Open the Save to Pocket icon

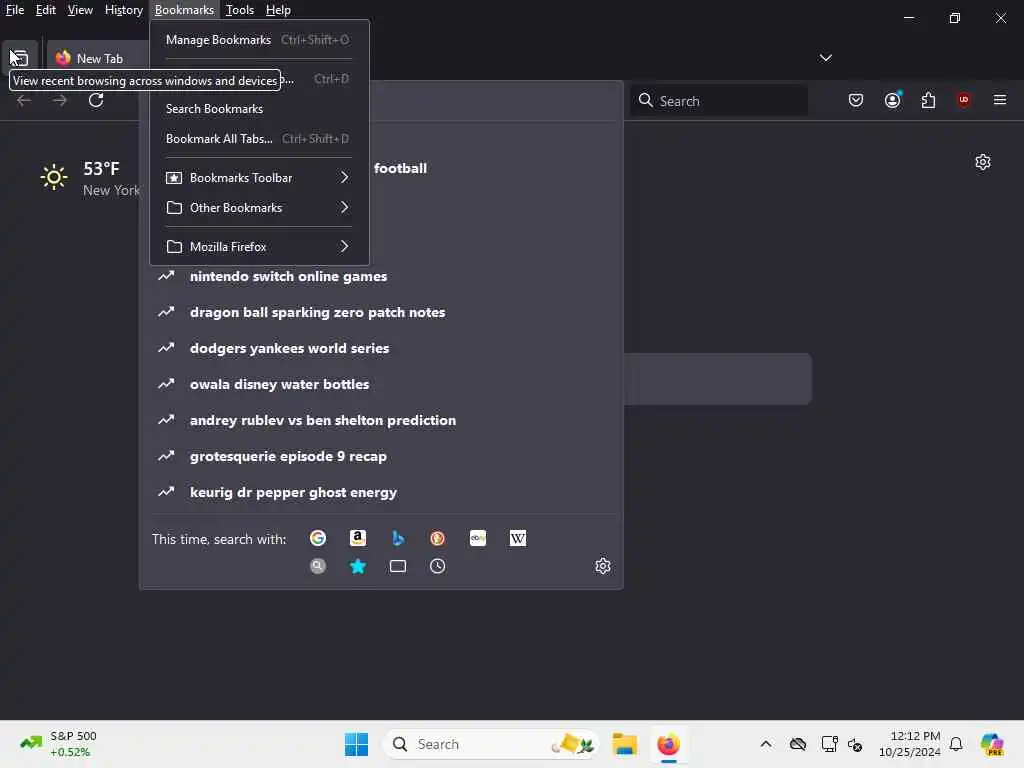856,100
